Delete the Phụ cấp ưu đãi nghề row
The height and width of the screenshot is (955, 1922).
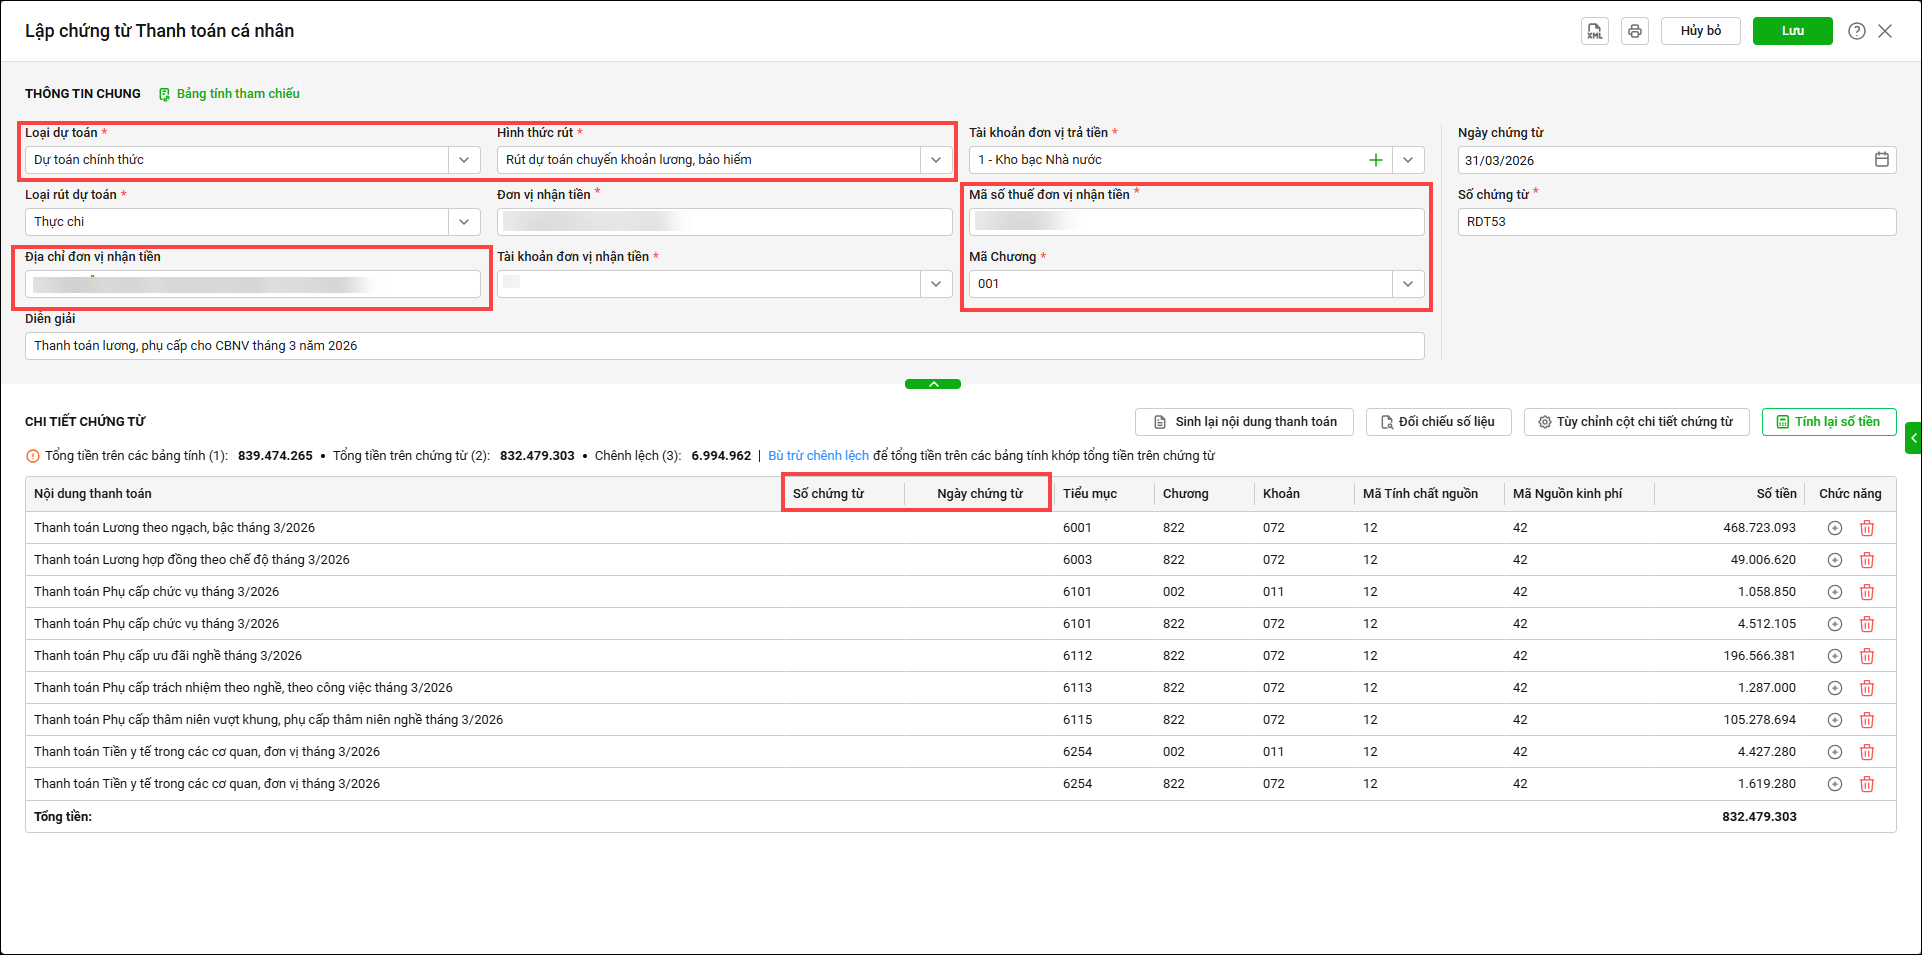[1867, 656]
